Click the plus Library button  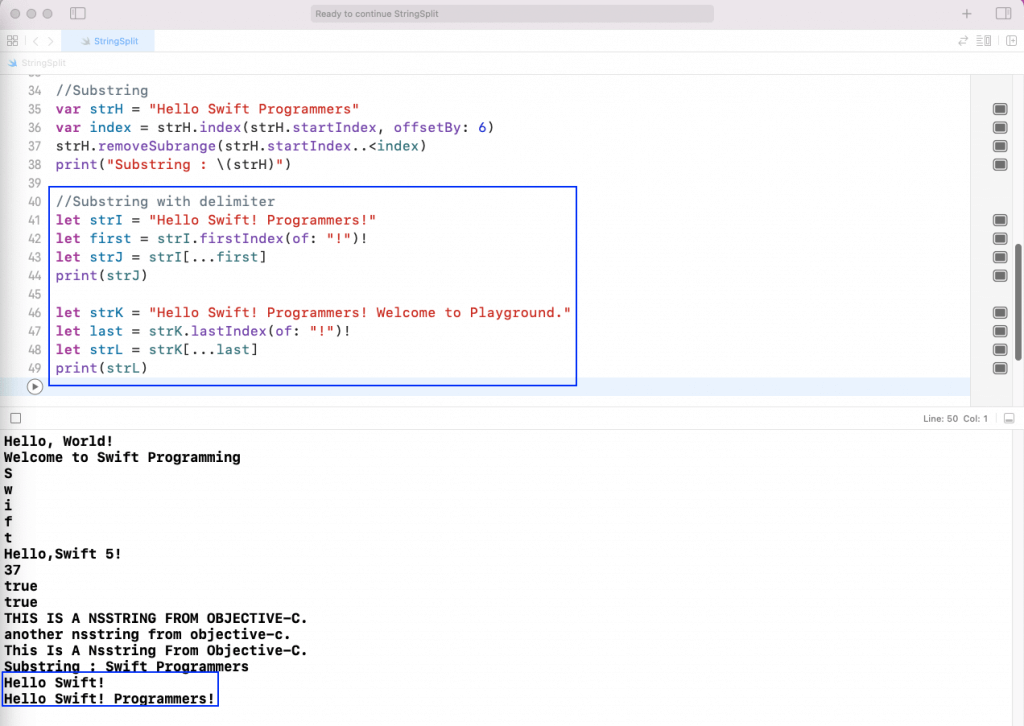tap(966, 14)
